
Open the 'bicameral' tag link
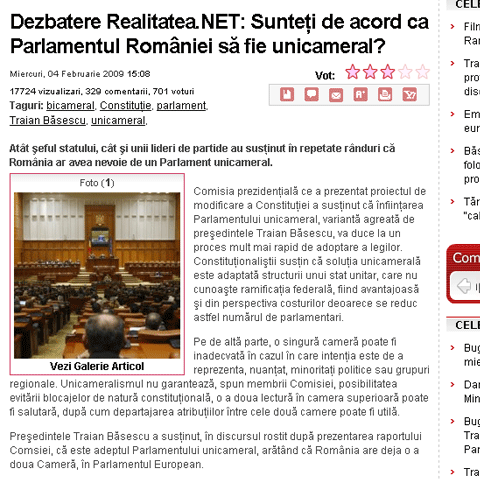[70, 106]
